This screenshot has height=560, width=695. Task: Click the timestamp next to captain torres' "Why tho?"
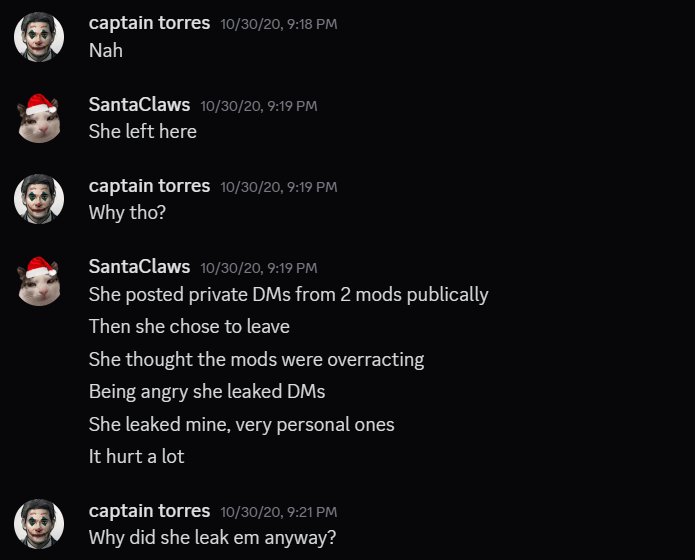pos(279,187)
